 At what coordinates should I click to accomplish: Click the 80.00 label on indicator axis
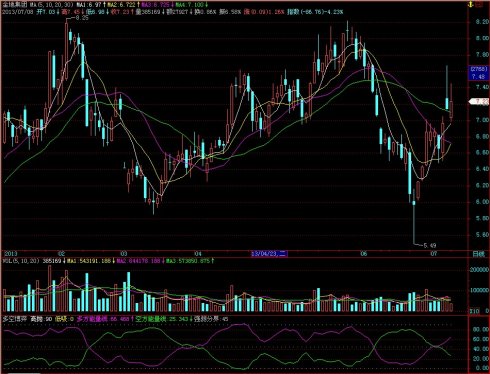481,330
